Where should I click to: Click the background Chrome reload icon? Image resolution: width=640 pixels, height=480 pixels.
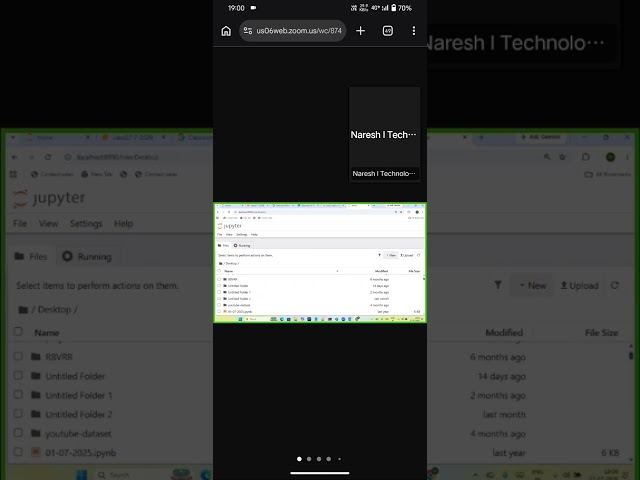48,157
